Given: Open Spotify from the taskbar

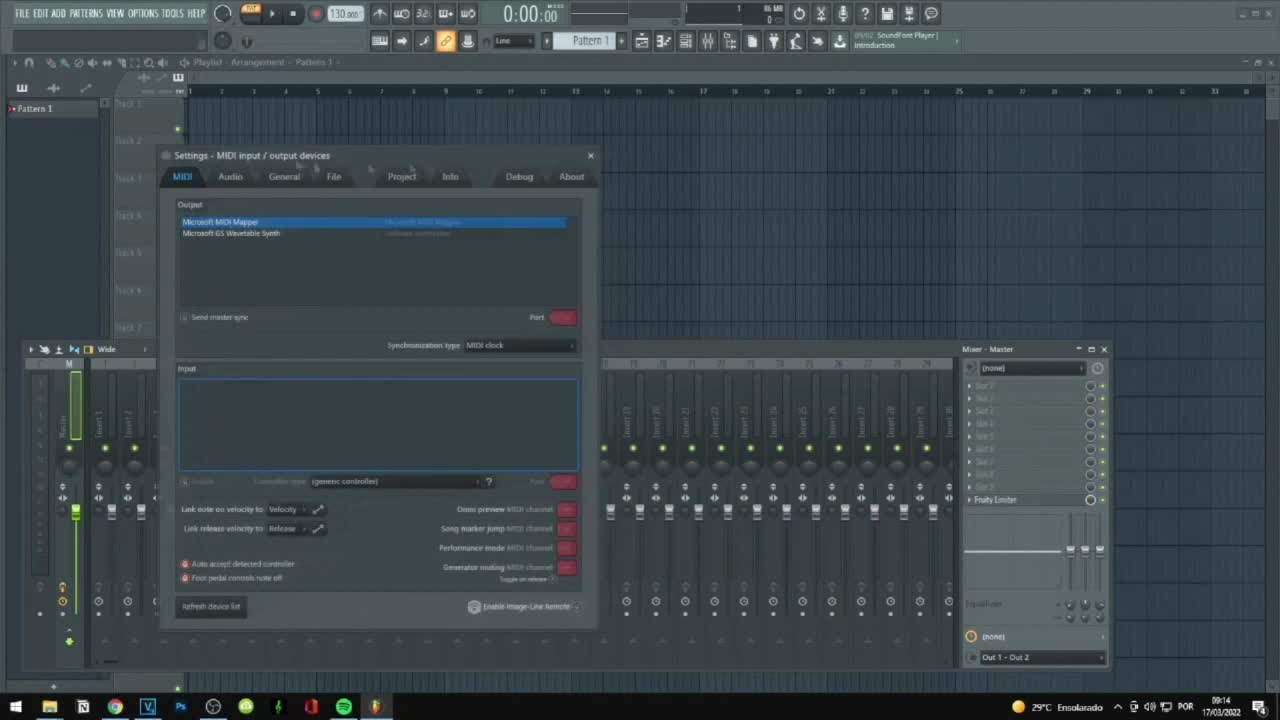Looking at the screenshot, I should 344,707.
